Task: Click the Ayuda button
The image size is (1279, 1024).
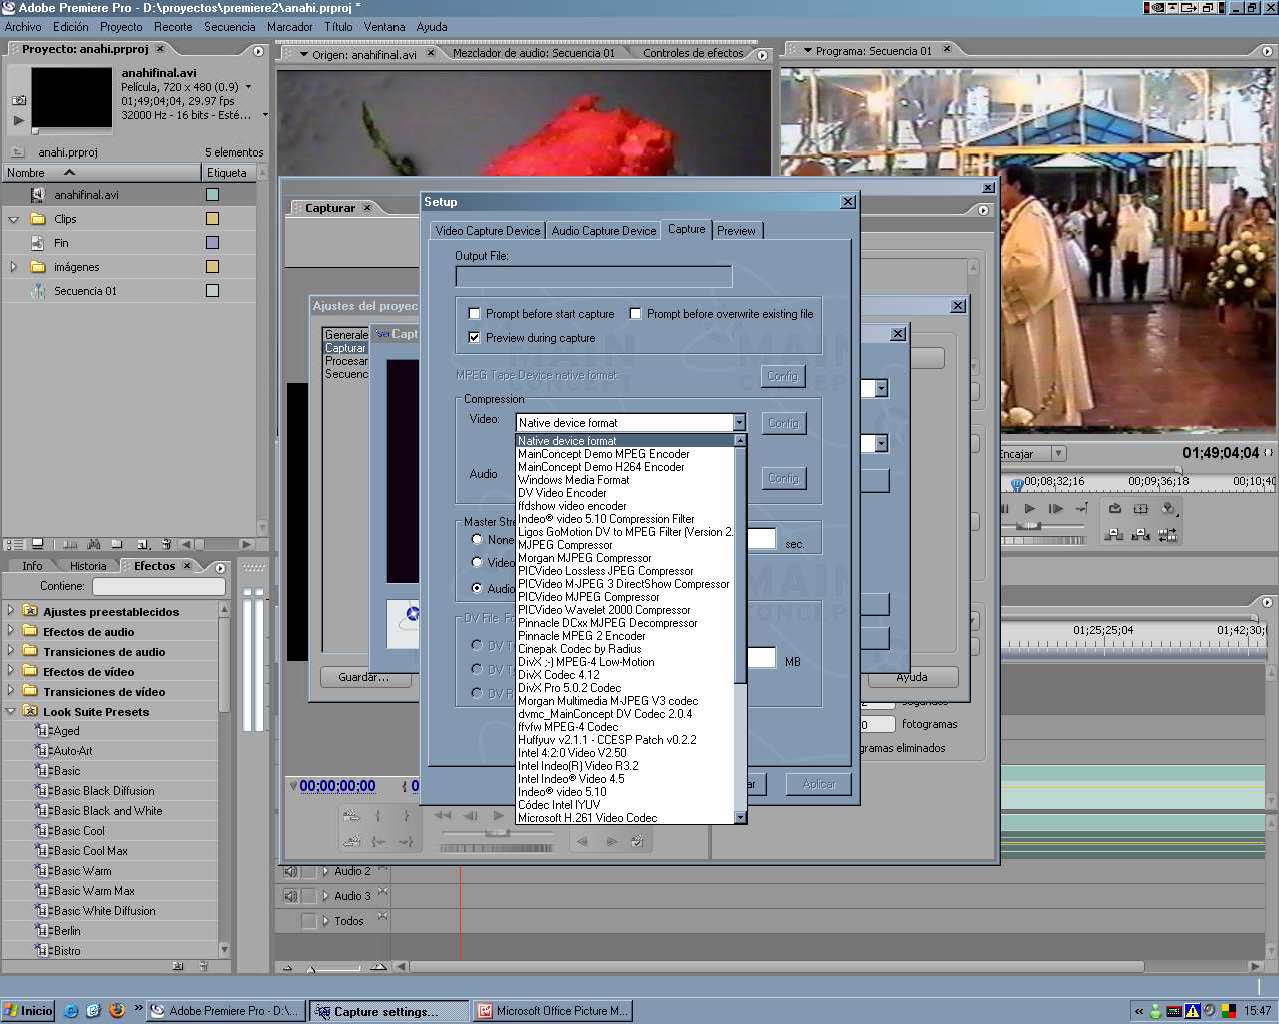Action: click(911, 677)
